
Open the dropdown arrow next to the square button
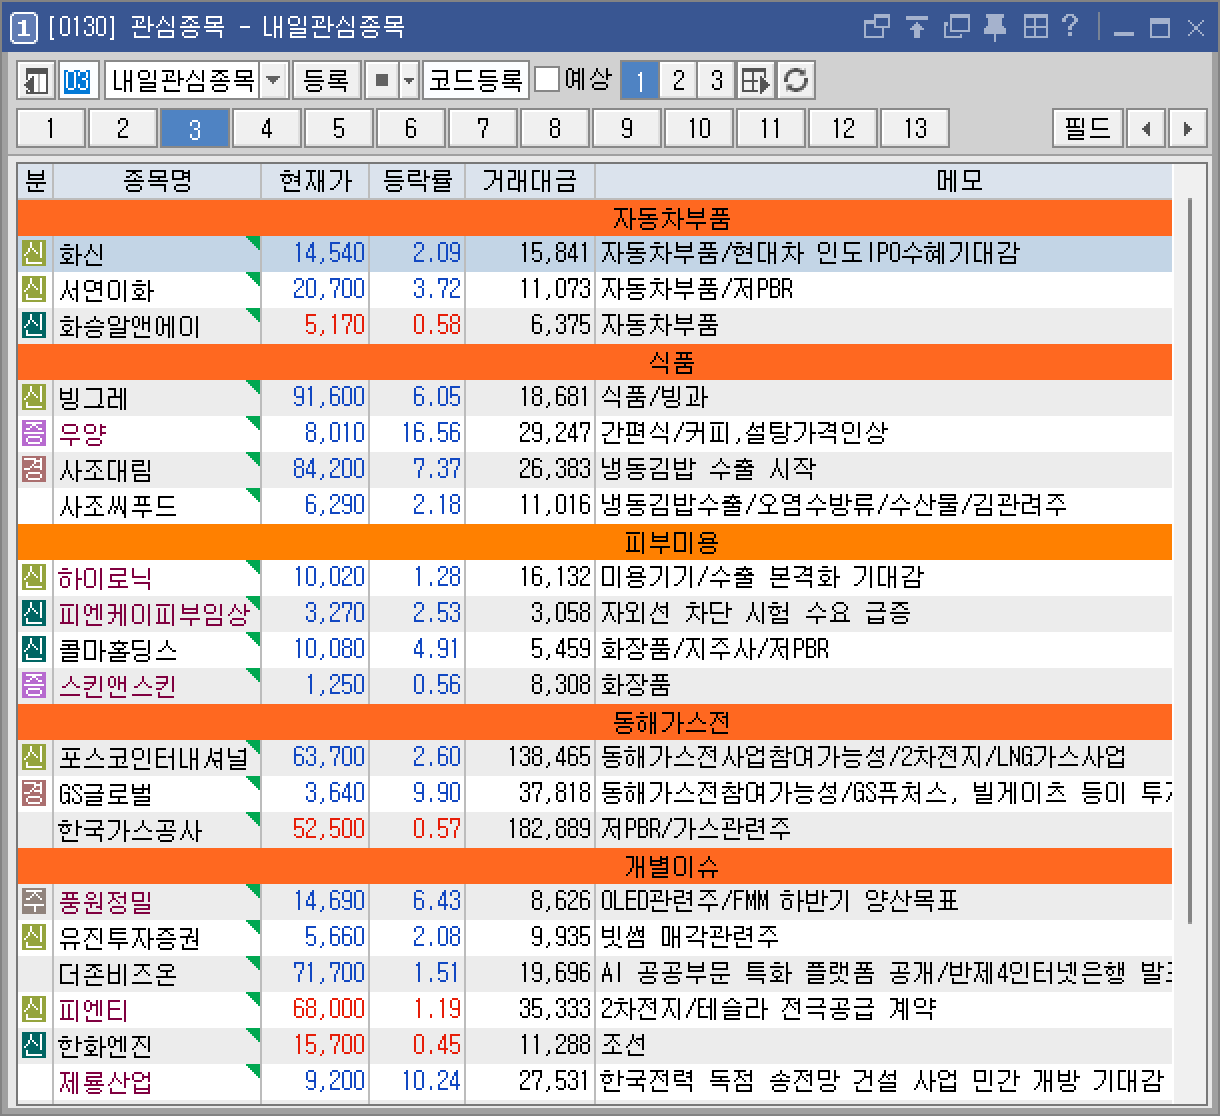click(x=408, y=80)
